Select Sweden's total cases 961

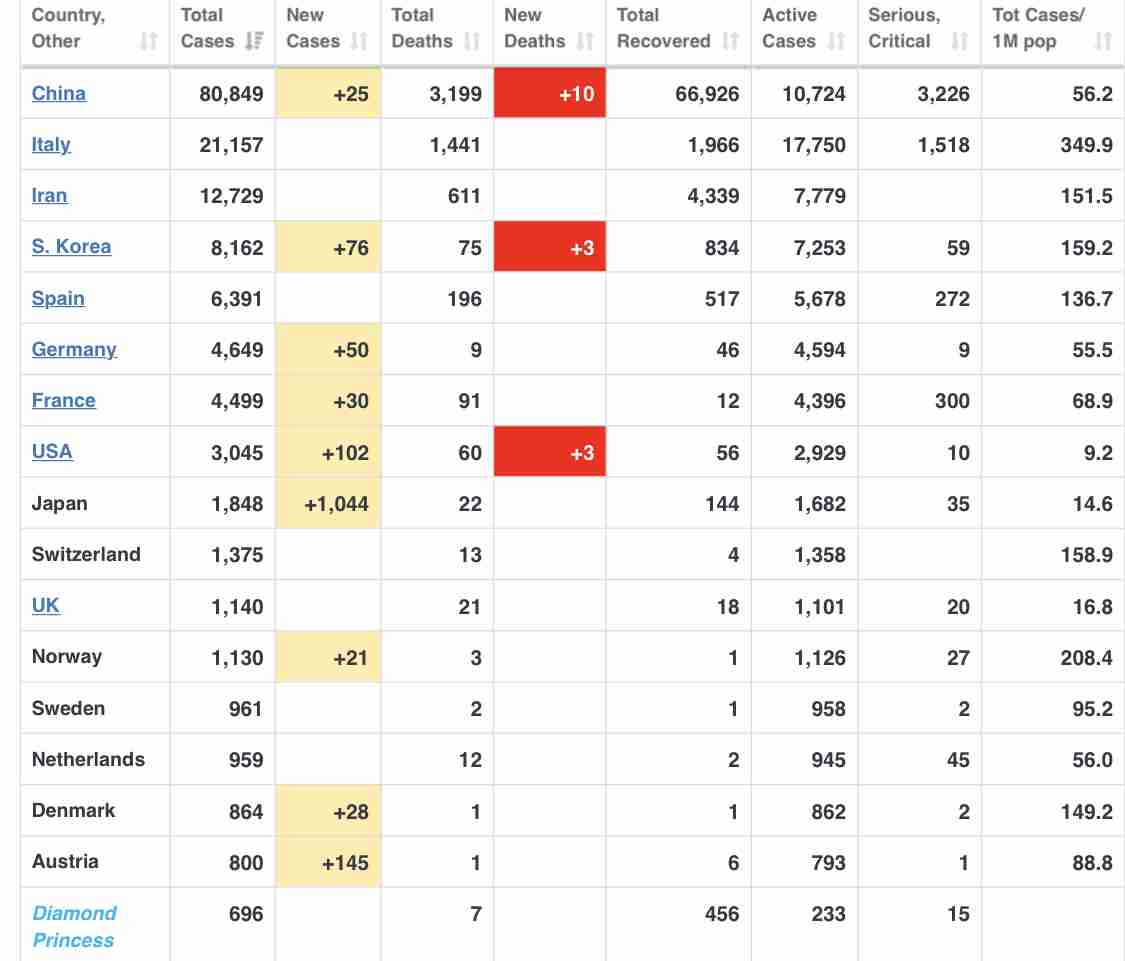click(245, 709)
